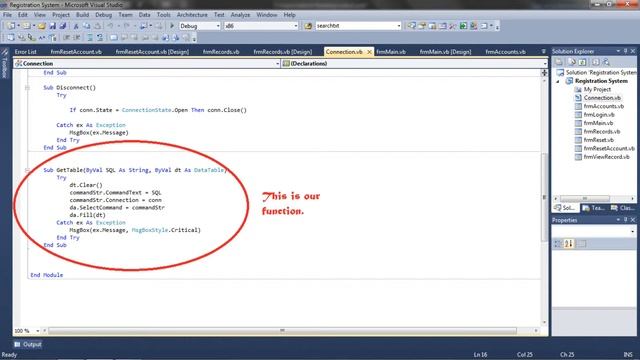The height and width of the screenshot is (360, 640).
Task: Collapse the Registration System project node
Action: (558, 81)
